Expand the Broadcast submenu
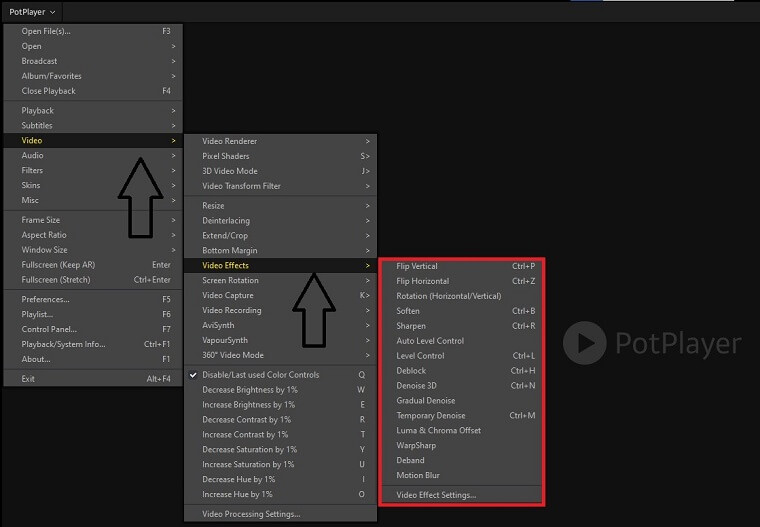 pyautogui.click(x=93, y=61)
